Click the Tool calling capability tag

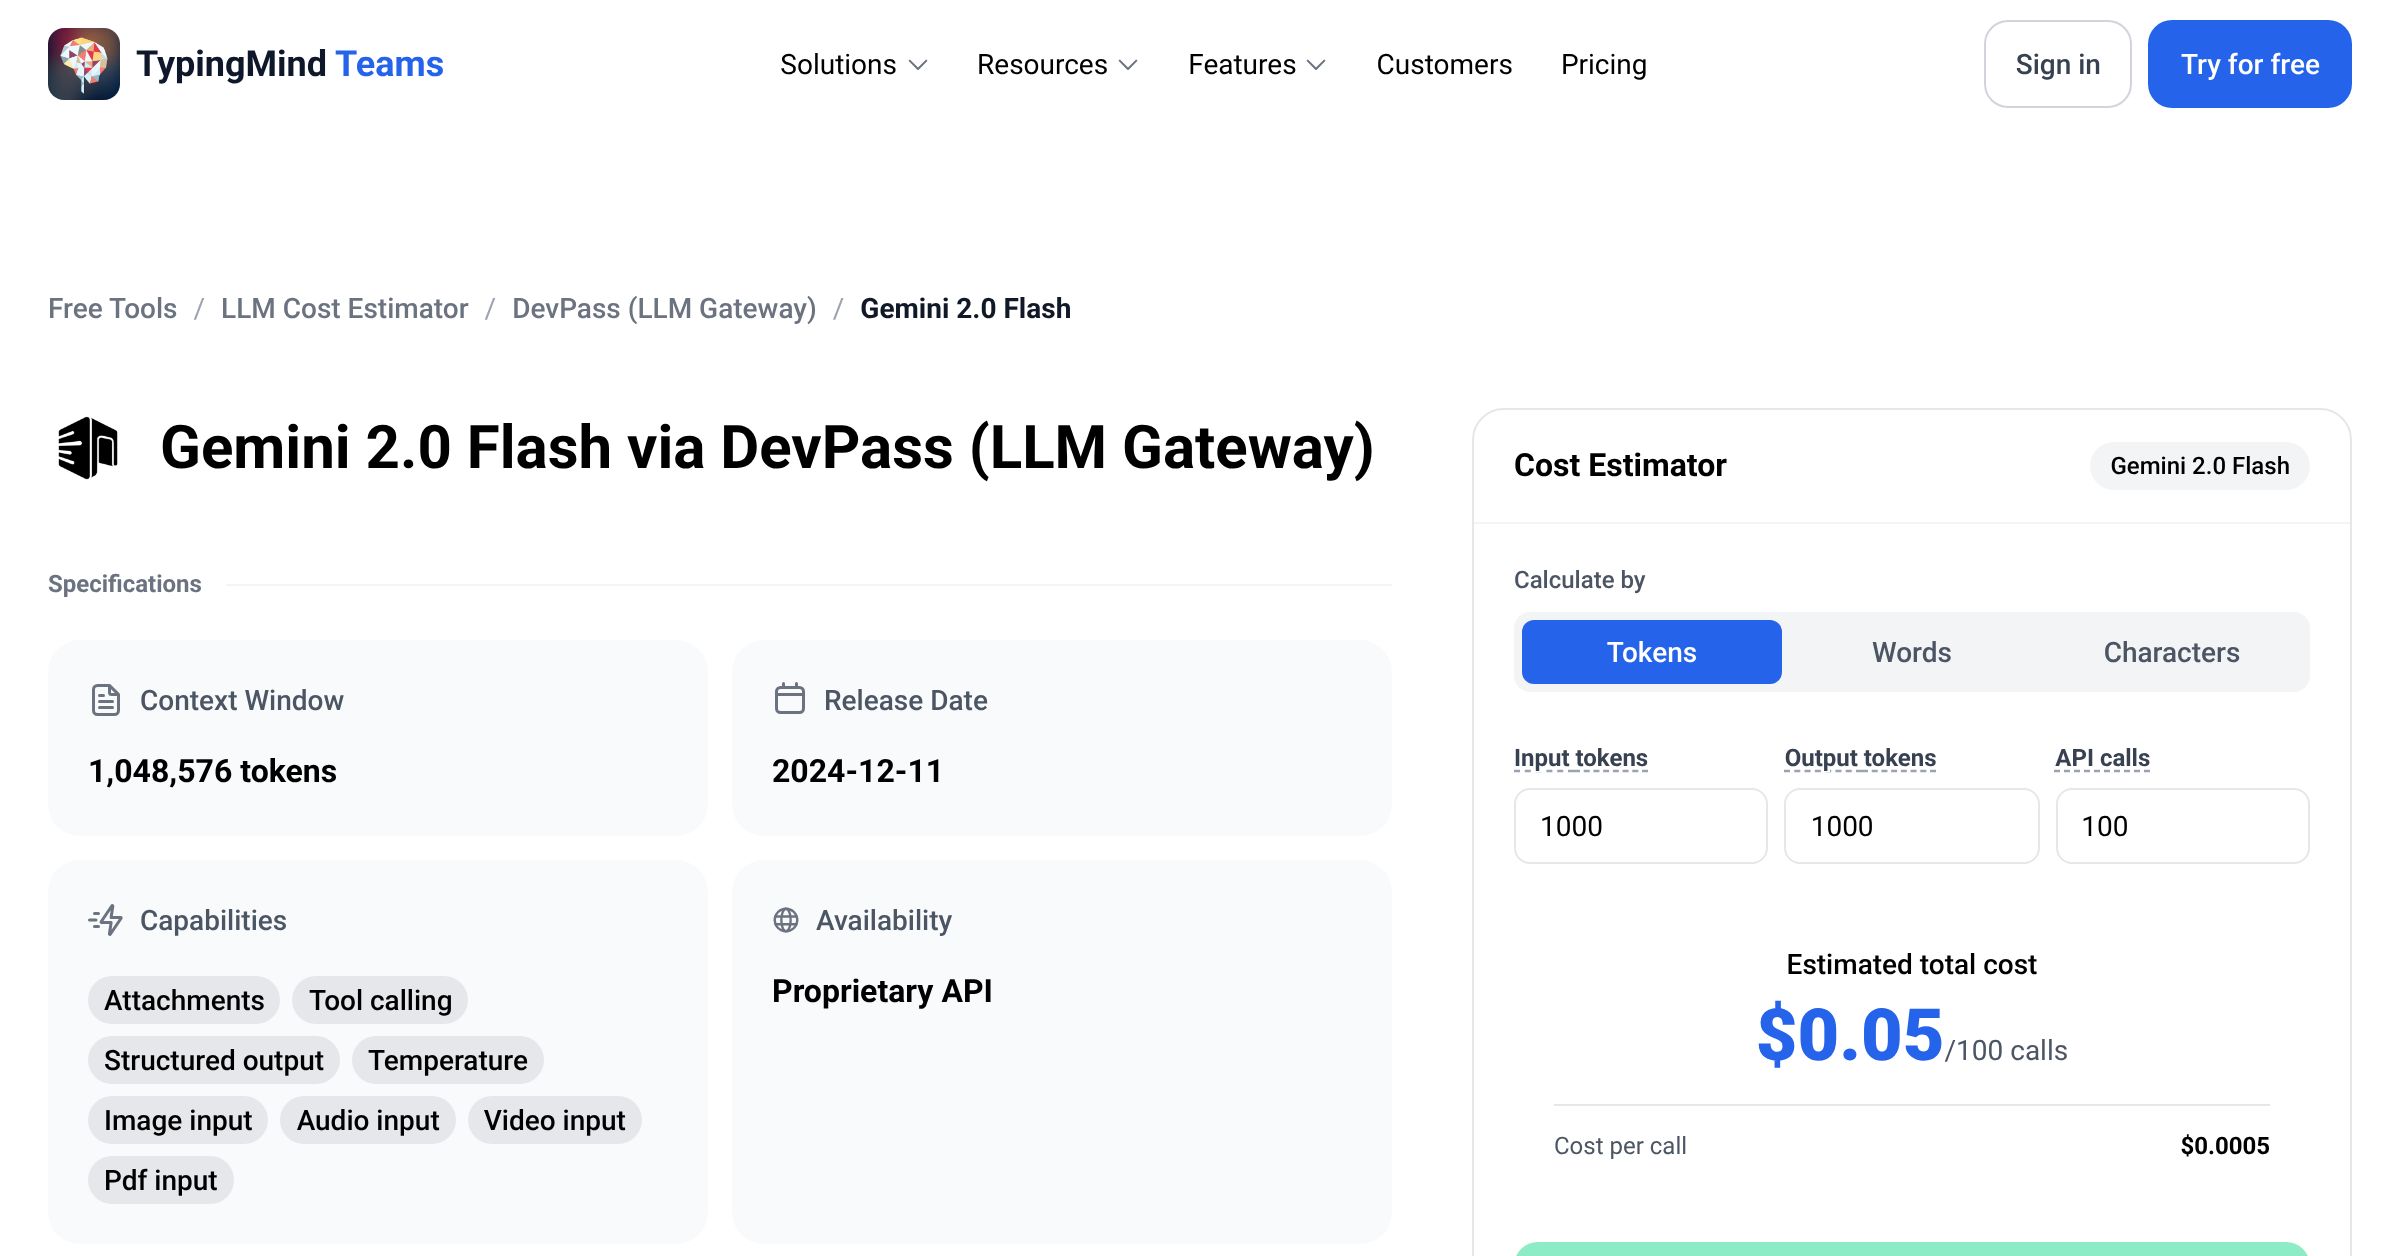click(x=380, y=1000)
